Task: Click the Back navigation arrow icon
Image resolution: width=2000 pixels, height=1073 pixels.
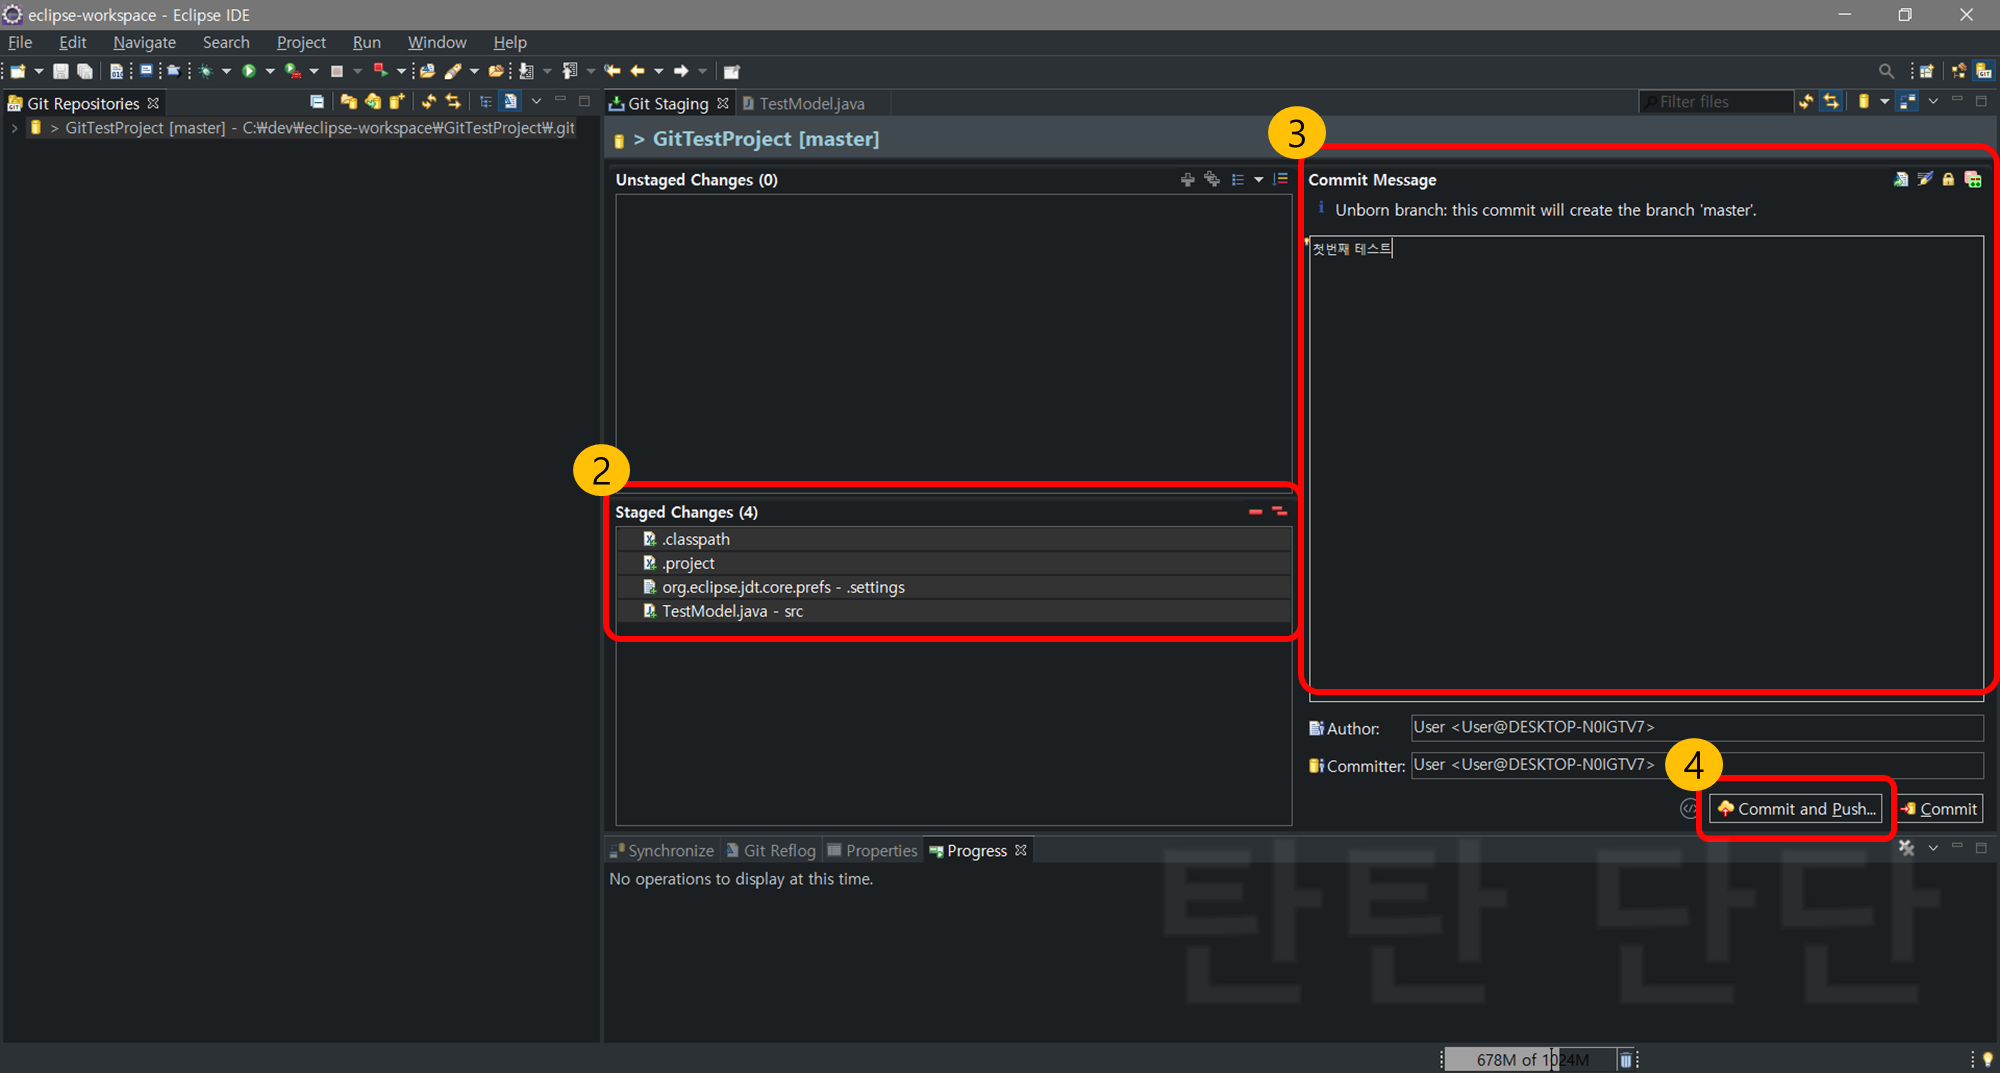Action: click(x=637, y=71)
